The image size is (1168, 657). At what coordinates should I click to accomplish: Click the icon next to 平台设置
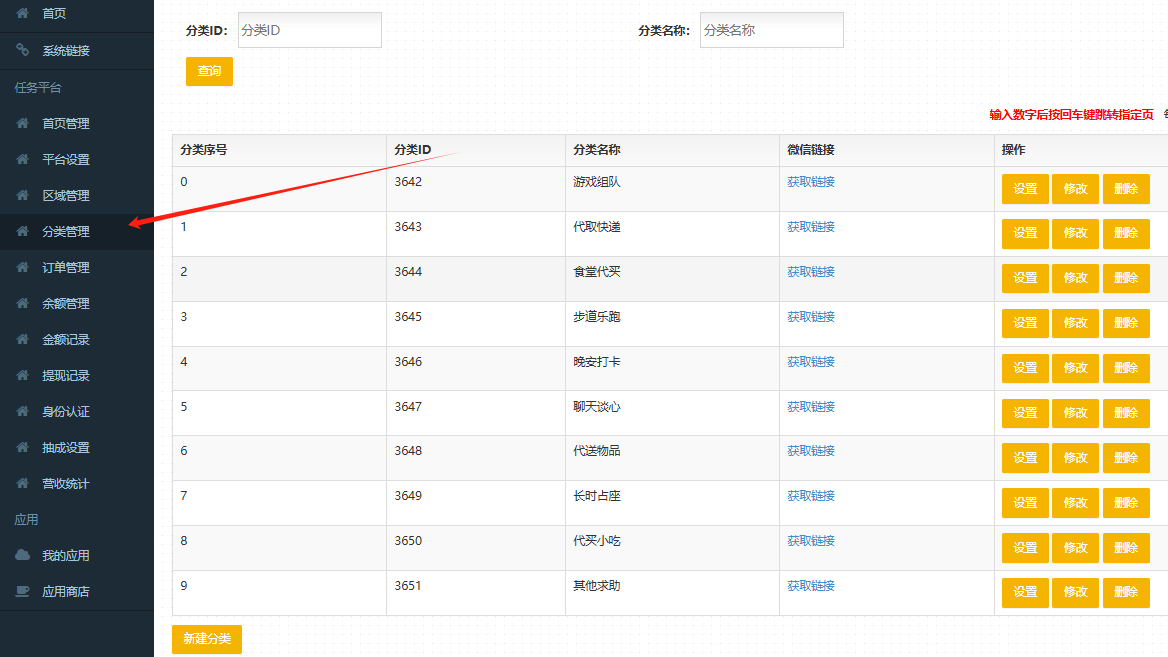[x=22, y=160]
